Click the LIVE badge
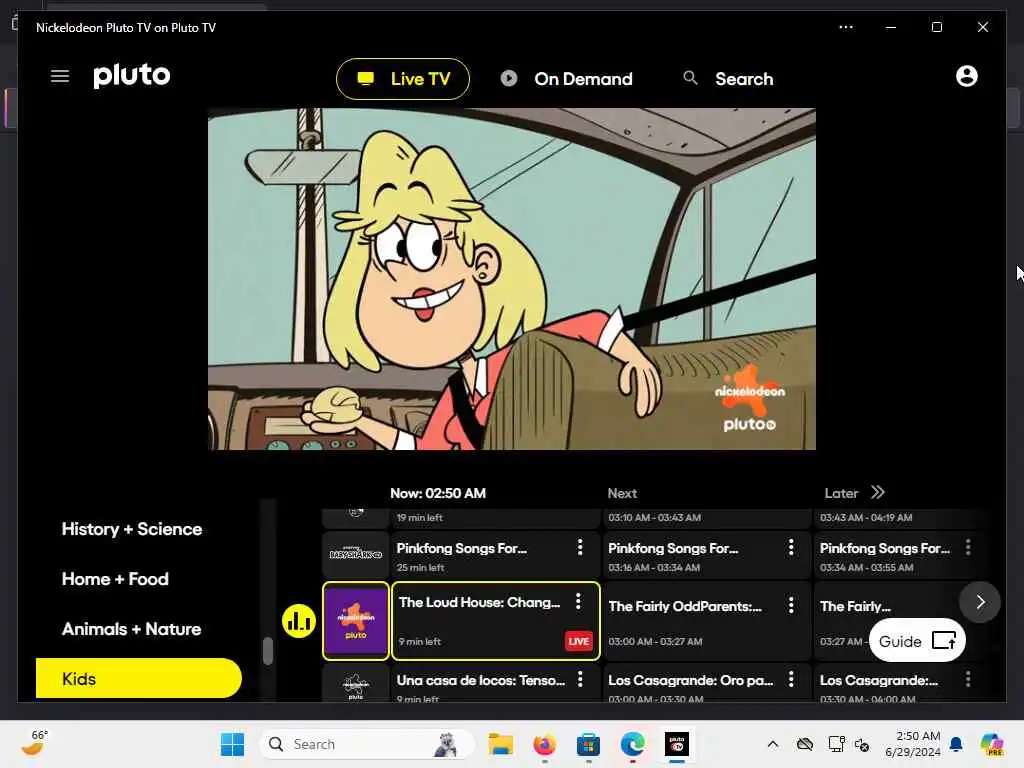Image resolution: width=1024 pixels, height=768 pixels. coord(579,641)
